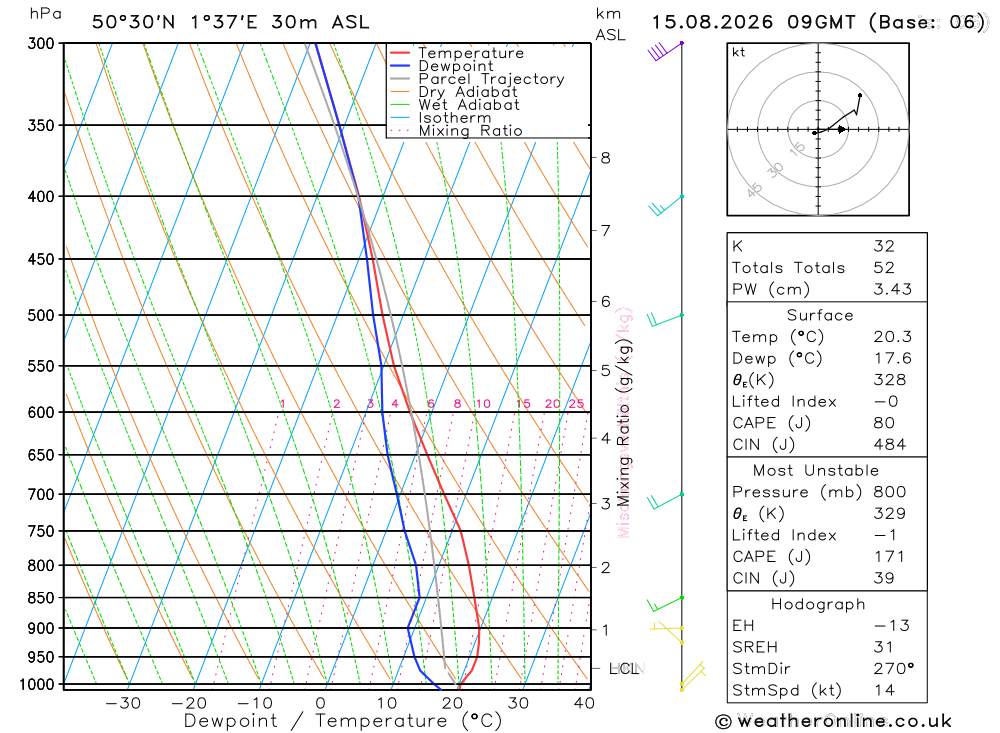The width and height of the screenshot is (1000, 733).
Task: Click the SREH value 31
Action: pos(883,647)
